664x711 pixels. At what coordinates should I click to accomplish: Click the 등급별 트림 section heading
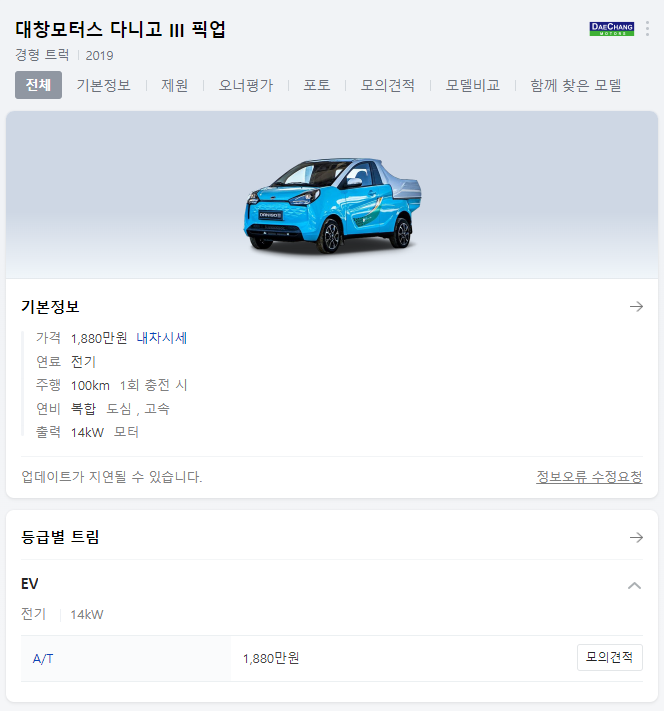pos(60,537)
